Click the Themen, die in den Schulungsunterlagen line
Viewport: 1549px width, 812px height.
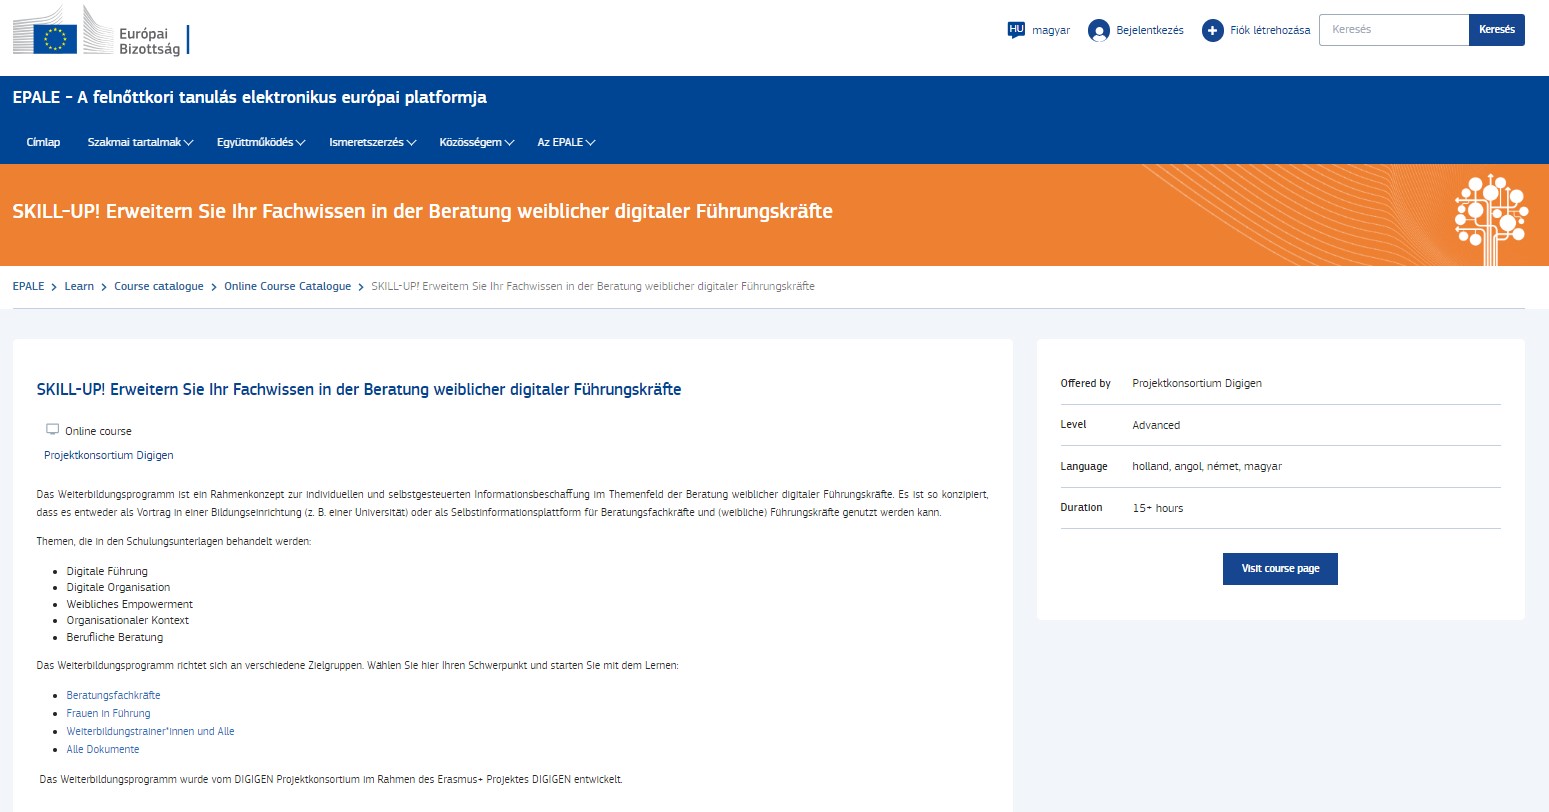[x=174, y=541]
